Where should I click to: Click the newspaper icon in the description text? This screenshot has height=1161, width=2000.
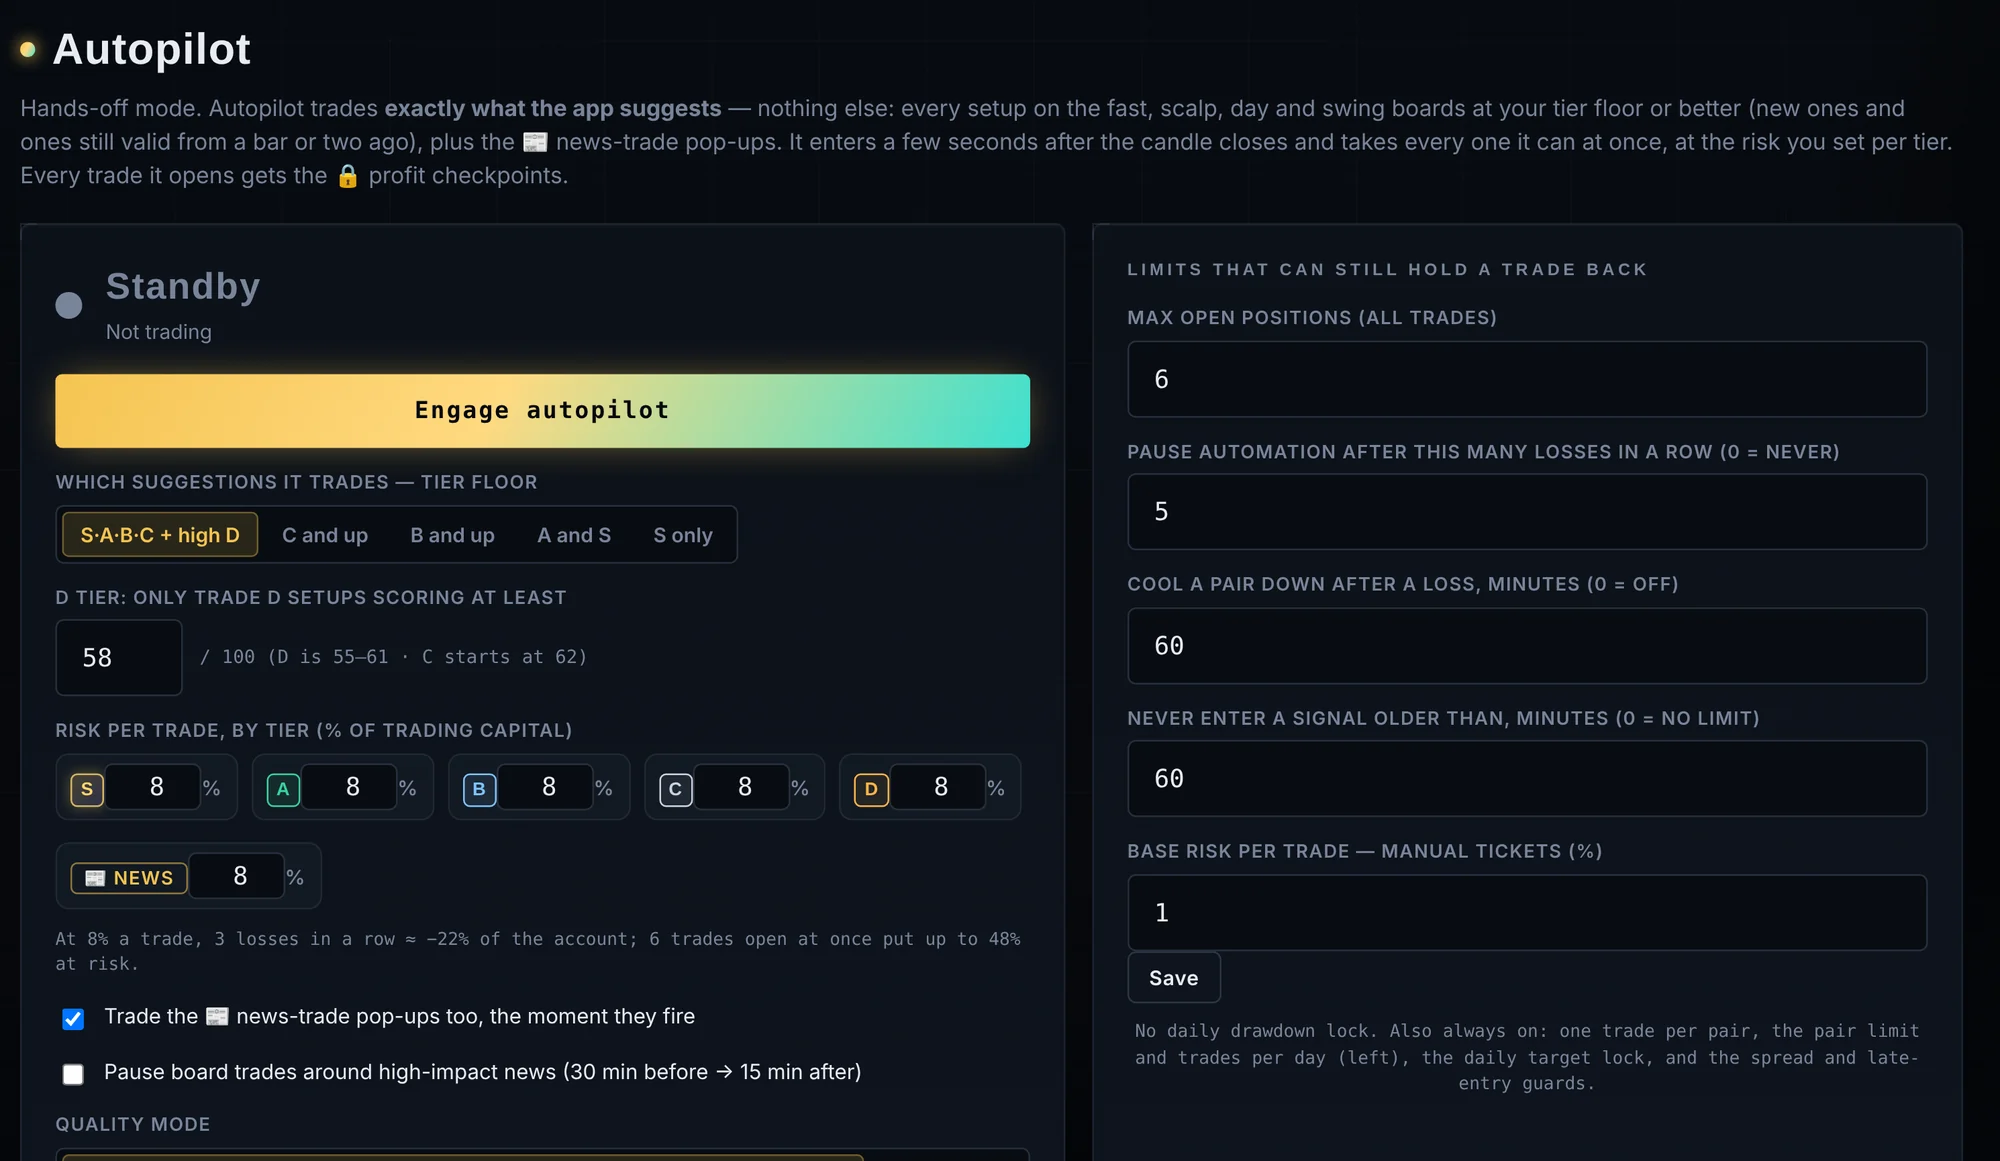click(535, 142)
